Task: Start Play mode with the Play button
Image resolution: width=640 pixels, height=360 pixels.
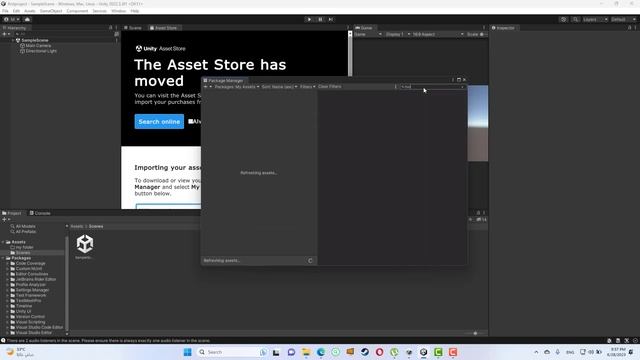Action: 309,19
